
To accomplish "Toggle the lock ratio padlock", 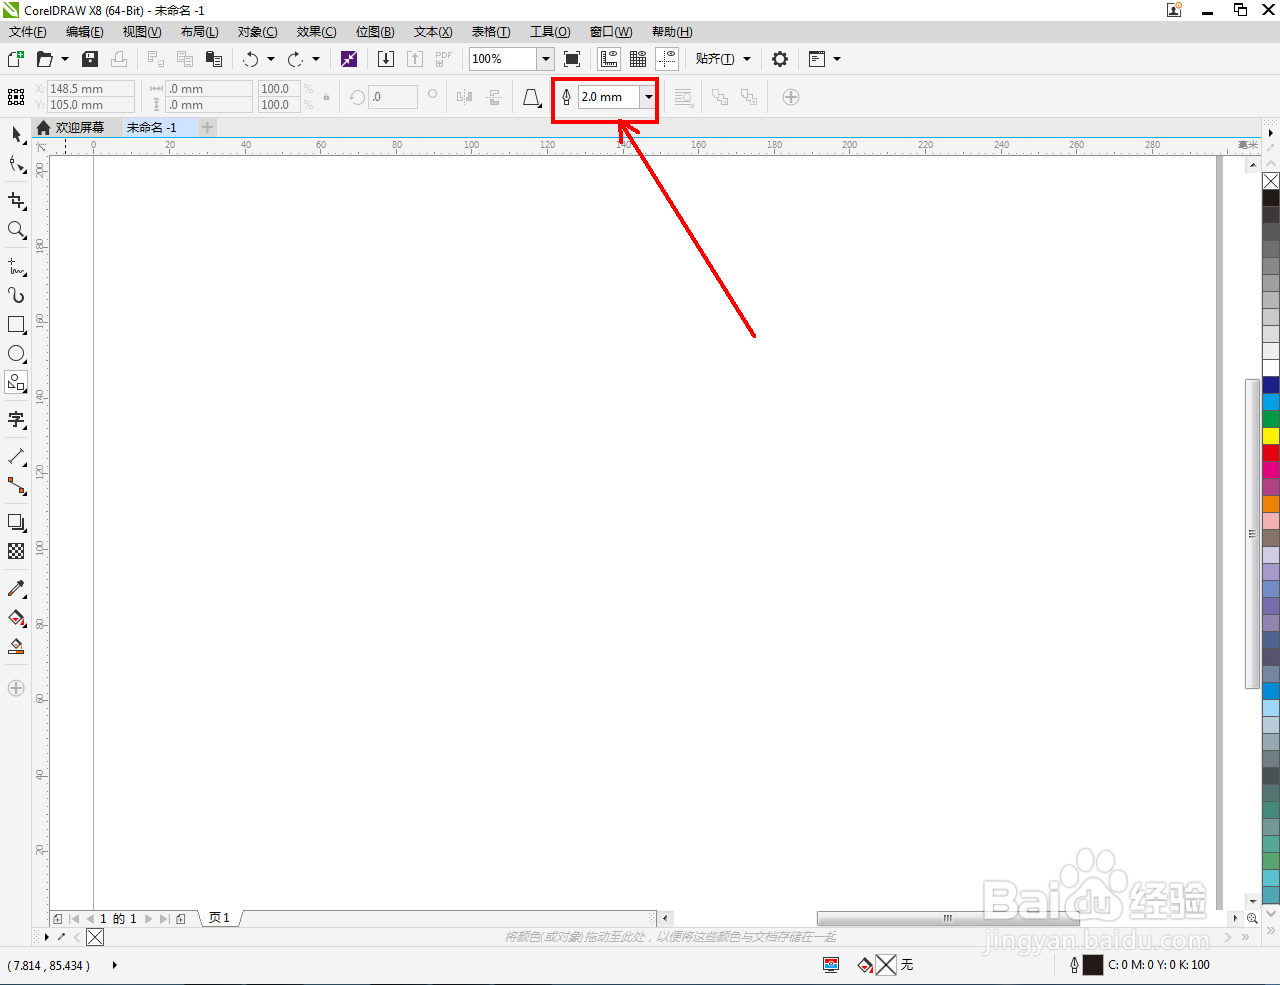I will (x=326, y=97).
